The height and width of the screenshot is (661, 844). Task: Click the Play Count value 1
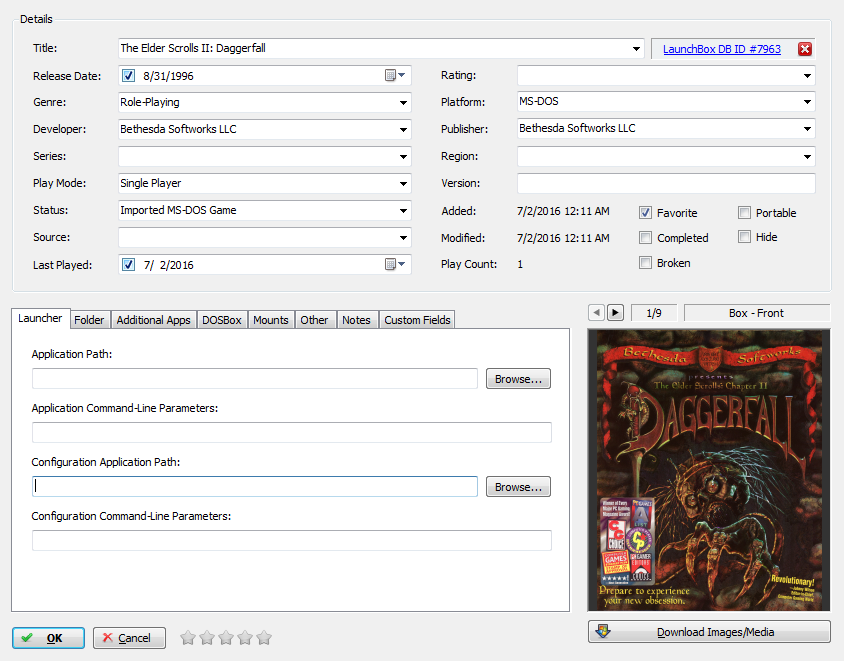click(x=520, y=264)
